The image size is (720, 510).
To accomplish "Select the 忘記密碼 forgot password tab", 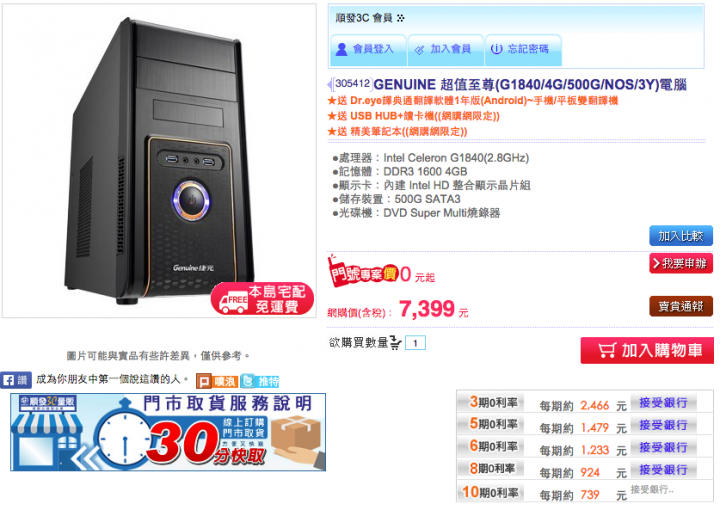I will [523, 49].
